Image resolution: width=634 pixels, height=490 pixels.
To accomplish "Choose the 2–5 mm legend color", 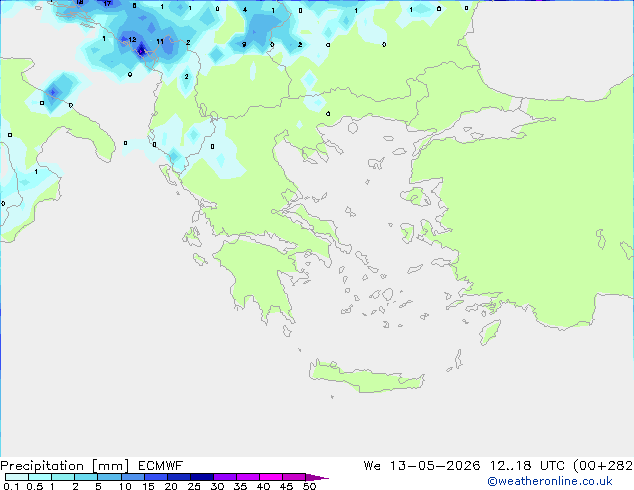I will [86, 477].
